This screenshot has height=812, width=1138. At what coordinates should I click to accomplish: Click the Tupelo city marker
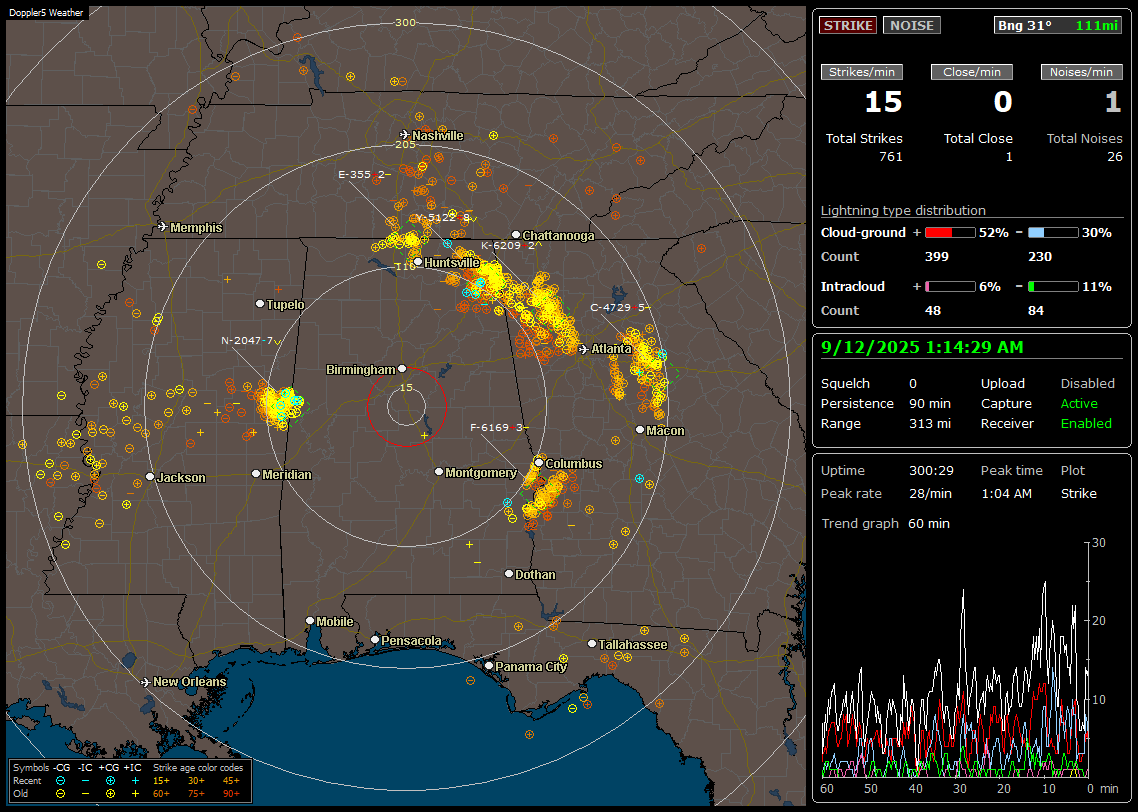pyautogui.click(x=260, y=304)
